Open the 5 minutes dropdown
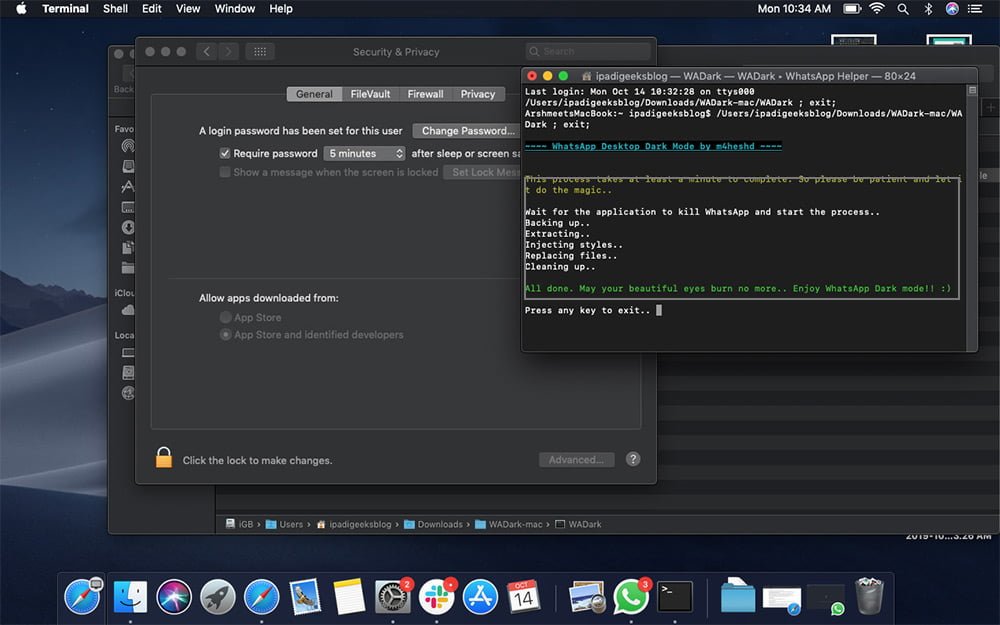 click(364, 154)
